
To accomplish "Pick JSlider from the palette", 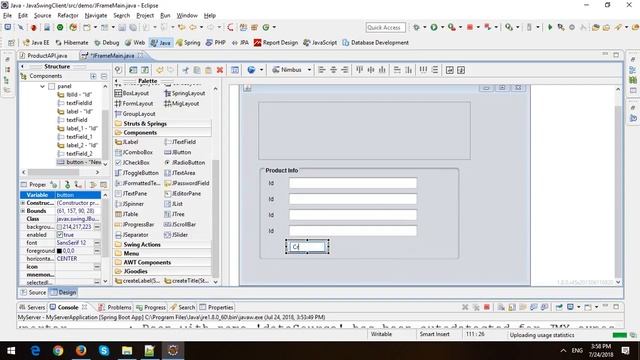I will click(176, 235).
